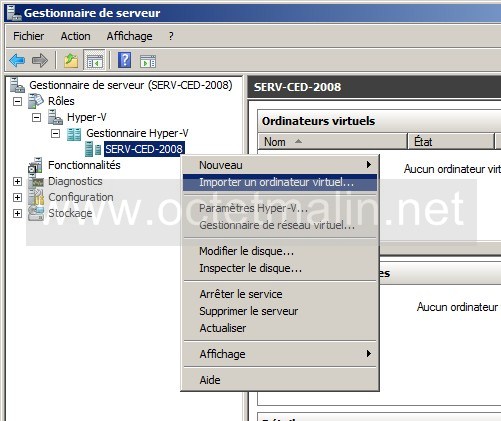The width and height of the screenshot is (501, 421).
Task: Collapse the Rôles tree node
Action: point(17,101)
